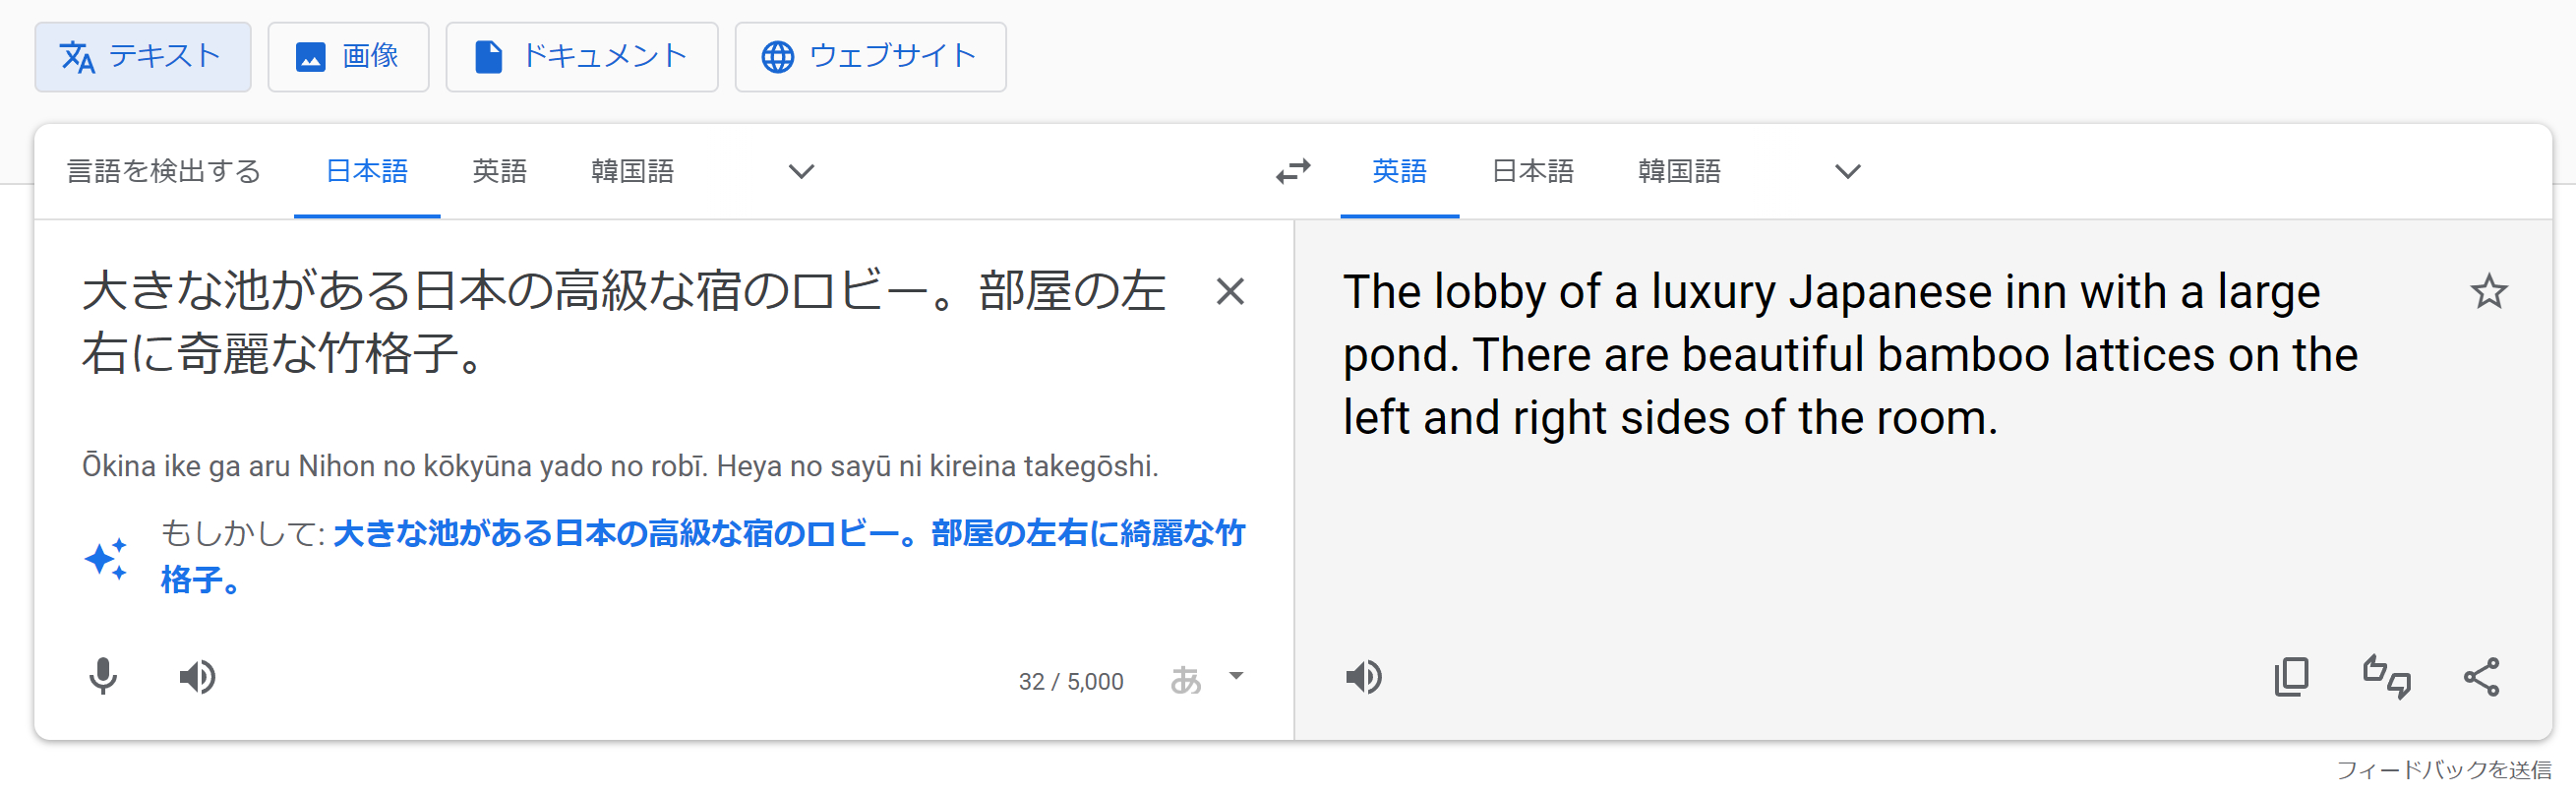Switch source language detection to 言語を検出する

(162, 171)
